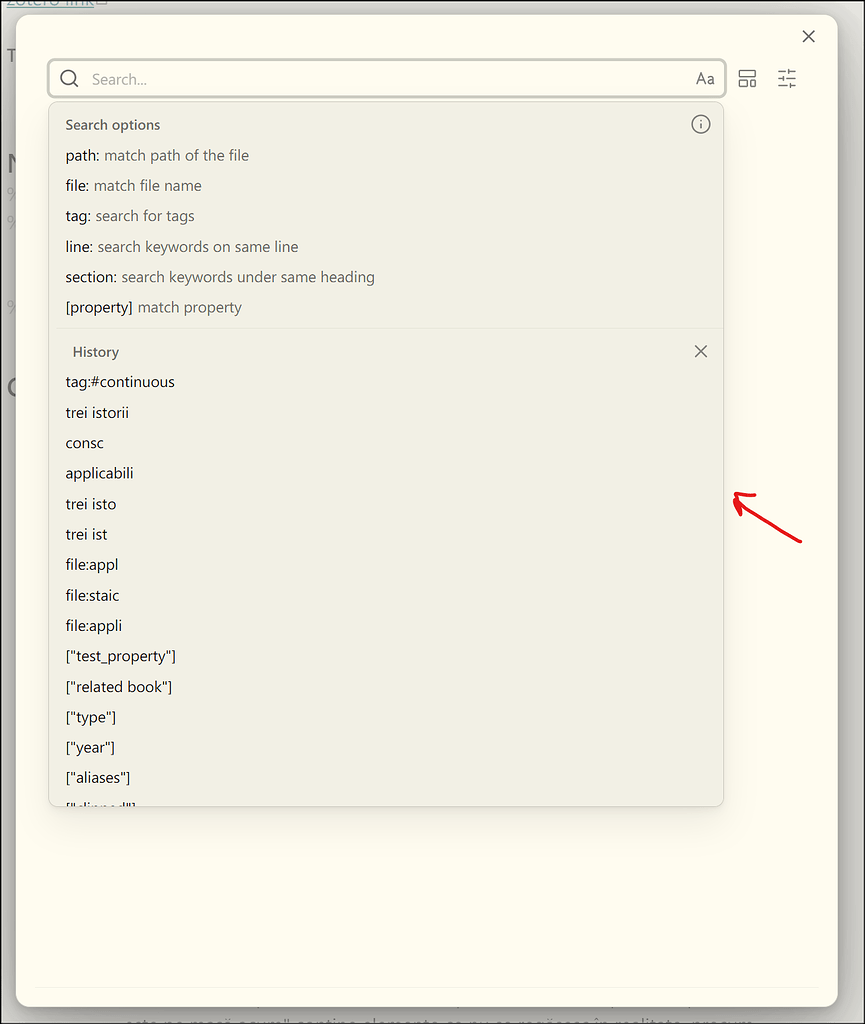Screen dimensions: 865x1024
Task: Select the ["aliases"] history entry
Action: [98, 777]
